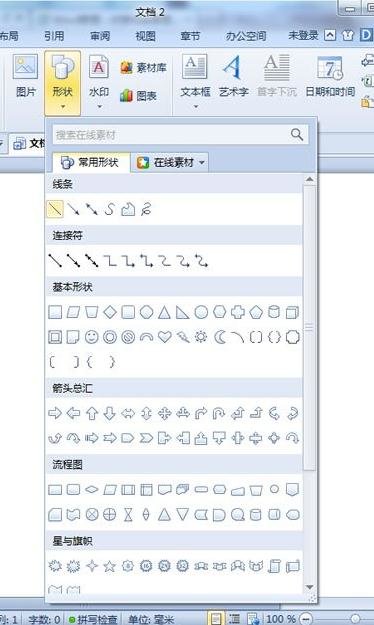
Task: Expand the 文本框 dropdown arrow
Action: [x=195, y=107]
